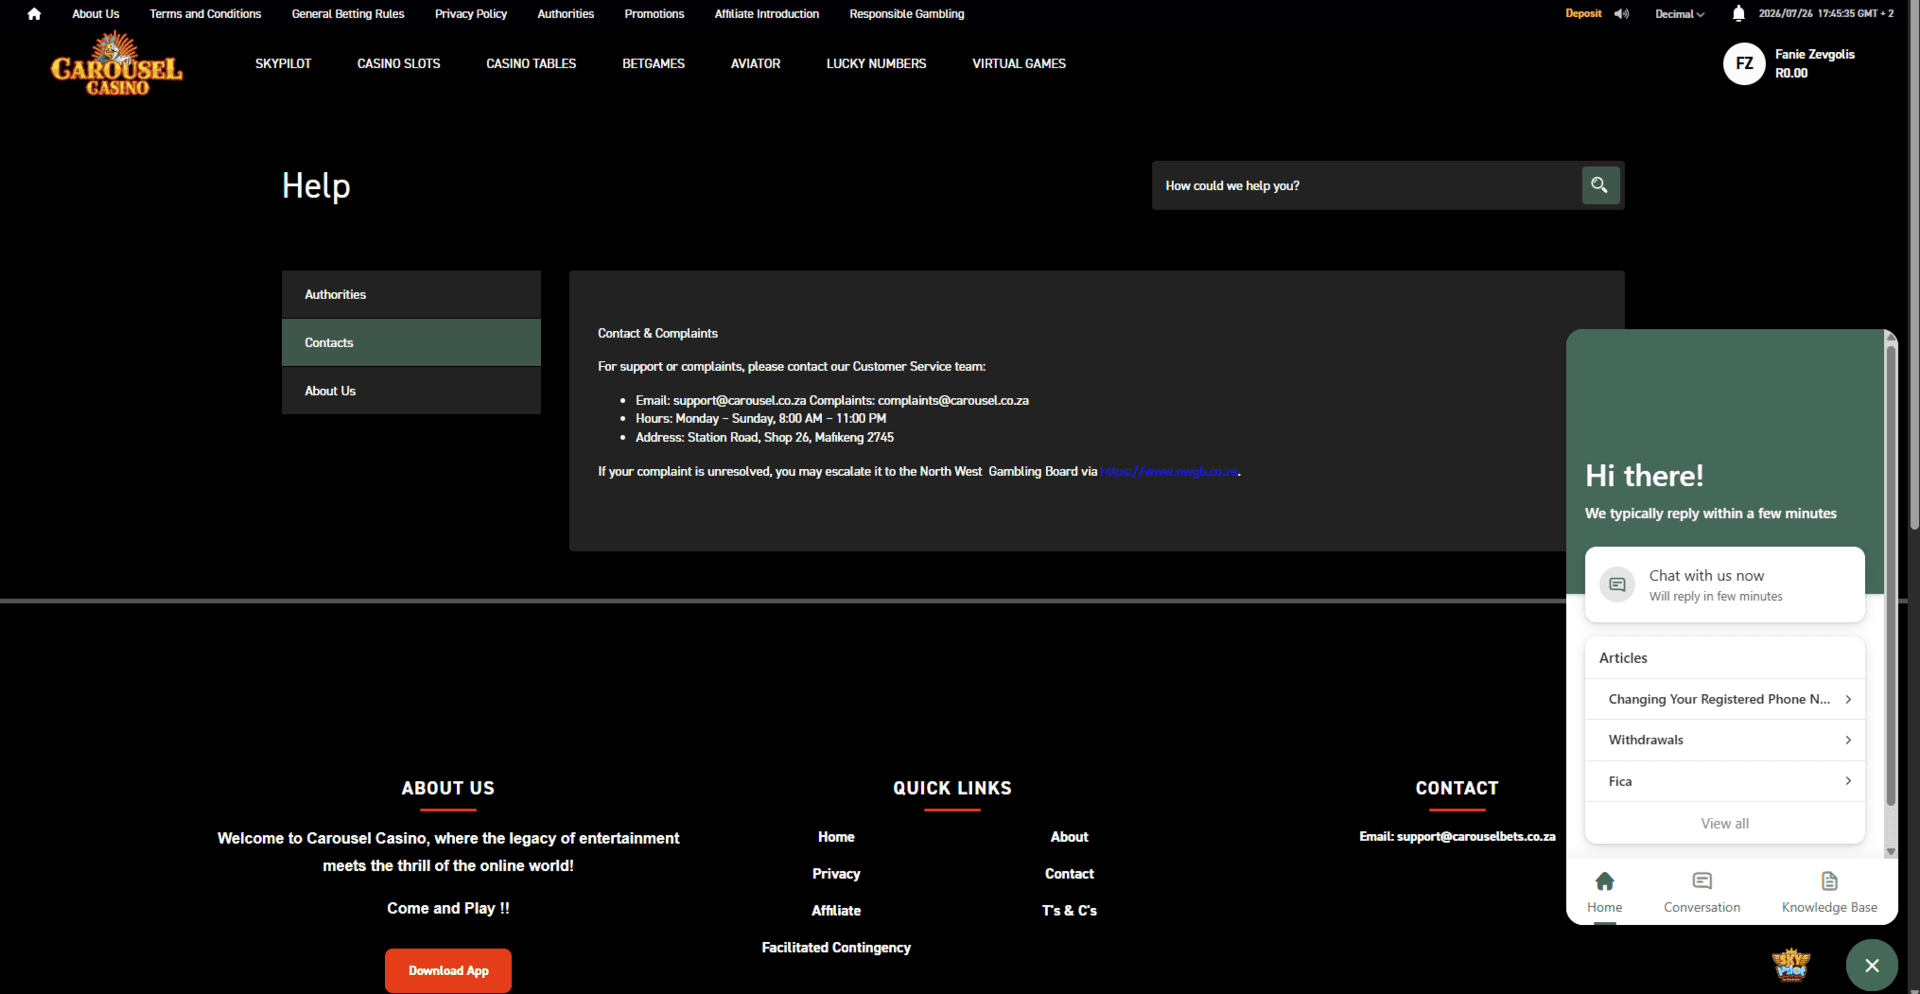Open Responsible Gambling link
The width and height of the screenshot is (1920, 994).
[906, 14]
